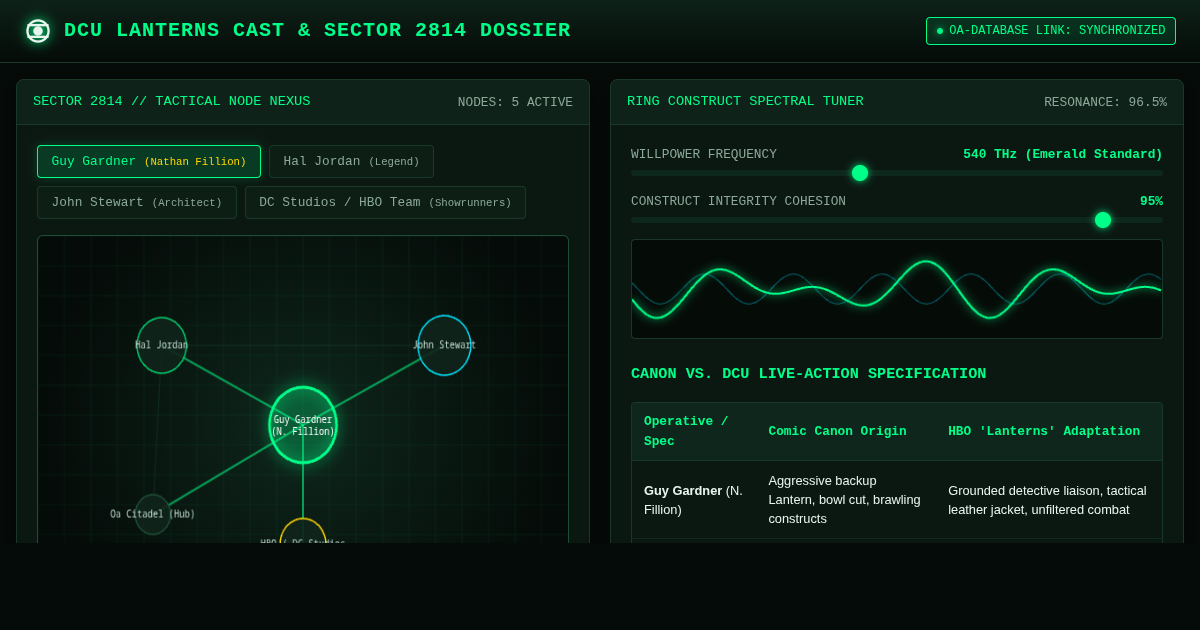Select the John Stewart node in graph

click(x=444, y=345)
